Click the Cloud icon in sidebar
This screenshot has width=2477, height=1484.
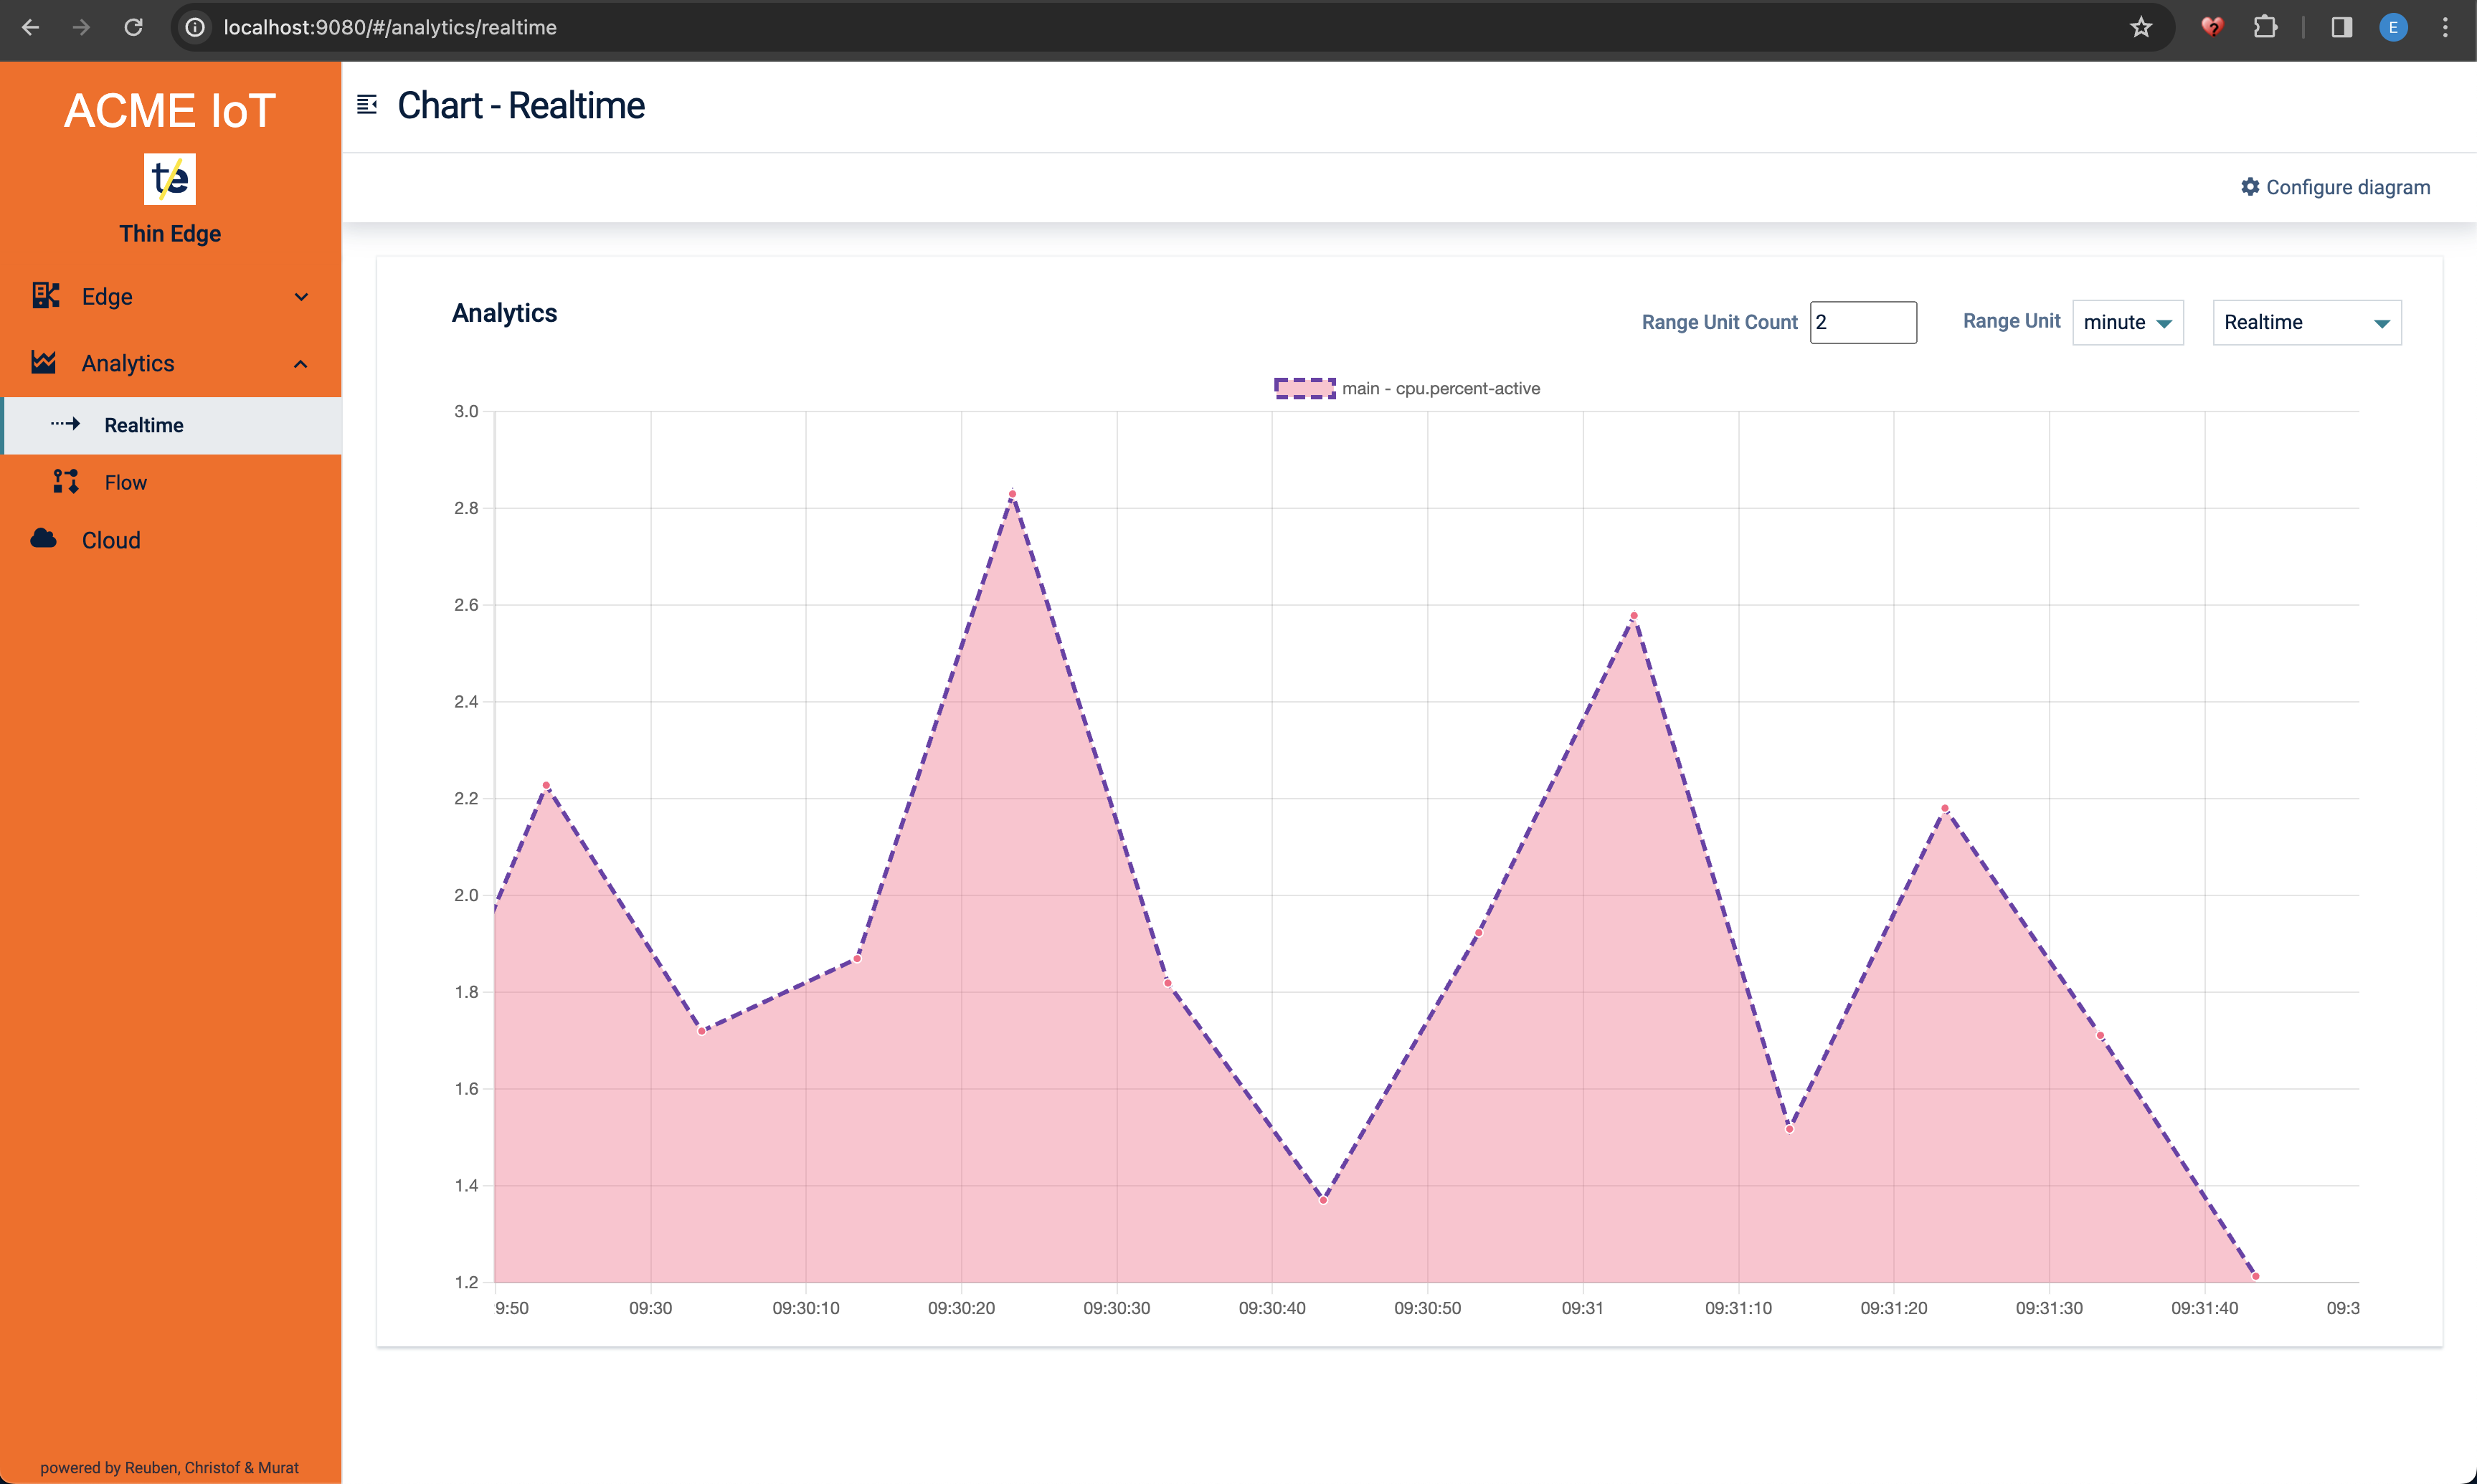pos(44,539)
